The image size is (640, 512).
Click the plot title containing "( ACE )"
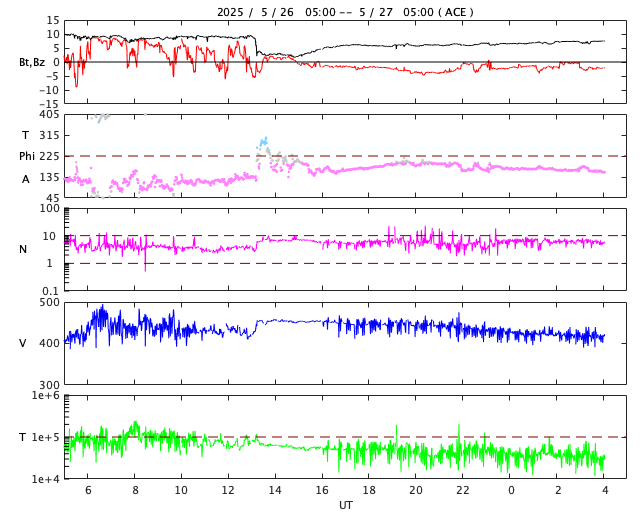coord(345,12)
